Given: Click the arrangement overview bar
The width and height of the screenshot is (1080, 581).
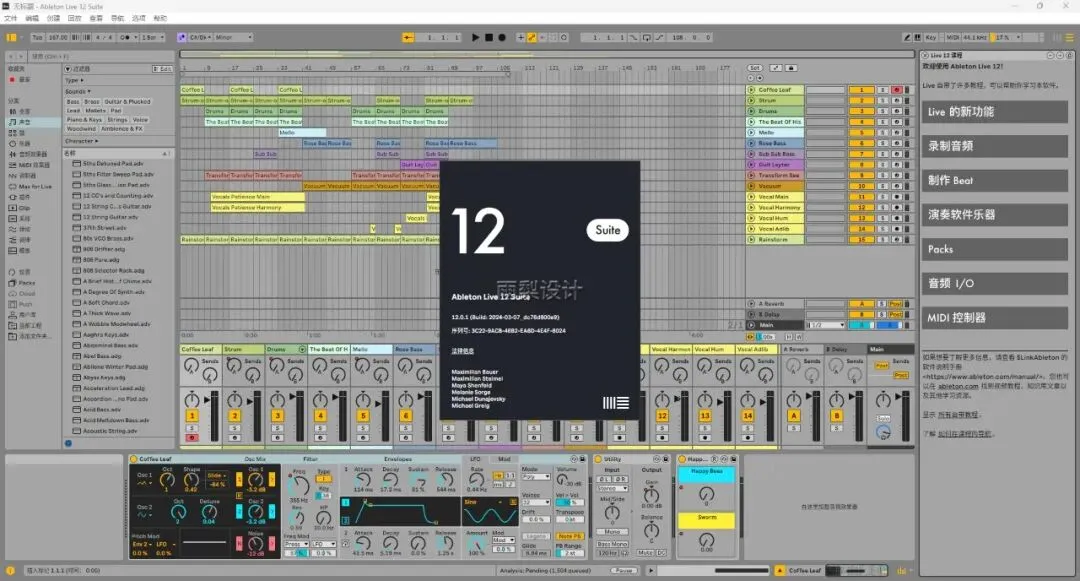Looking at the screenshot, I should coord(547,54).
